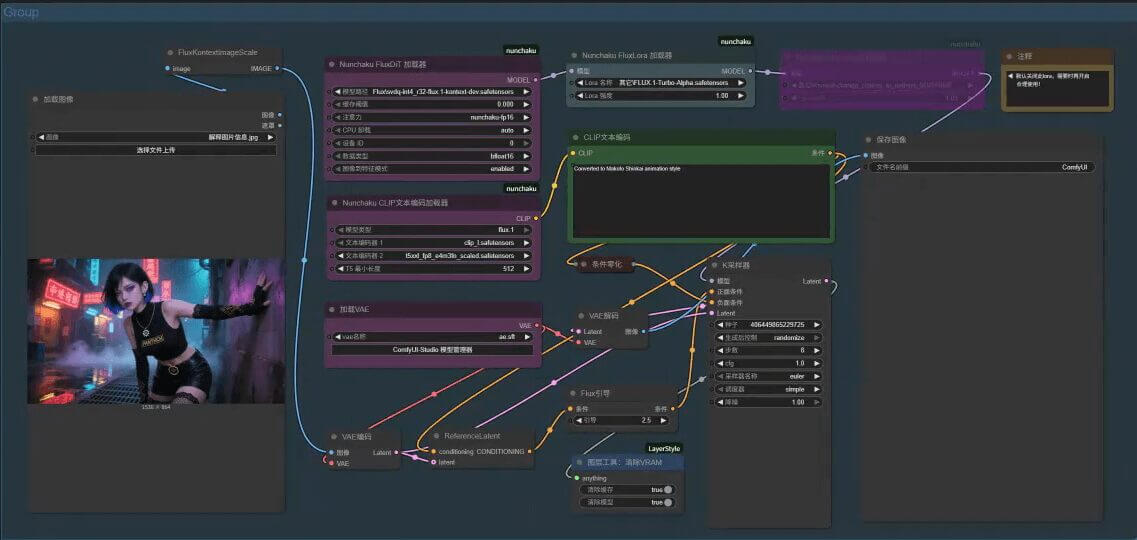The height and width of the screenshot is (540, 1137).
Task: Click the yellow CLIP input port on CLIP文本编码
Action: 572,153
